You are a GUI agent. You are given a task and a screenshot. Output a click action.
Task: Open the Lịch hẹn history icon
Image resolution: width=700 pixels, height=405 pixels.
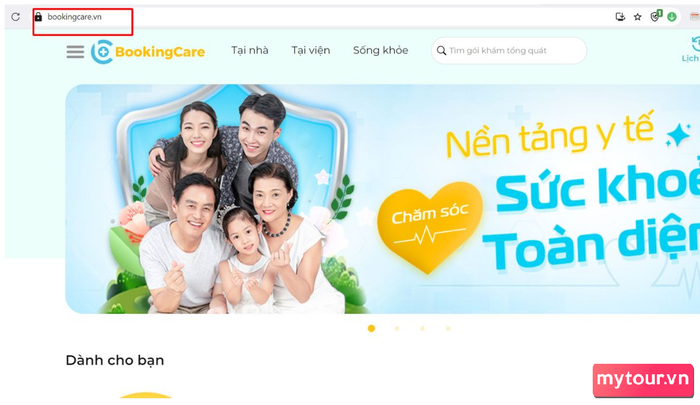pyautogui.click(x=692, y=48)
